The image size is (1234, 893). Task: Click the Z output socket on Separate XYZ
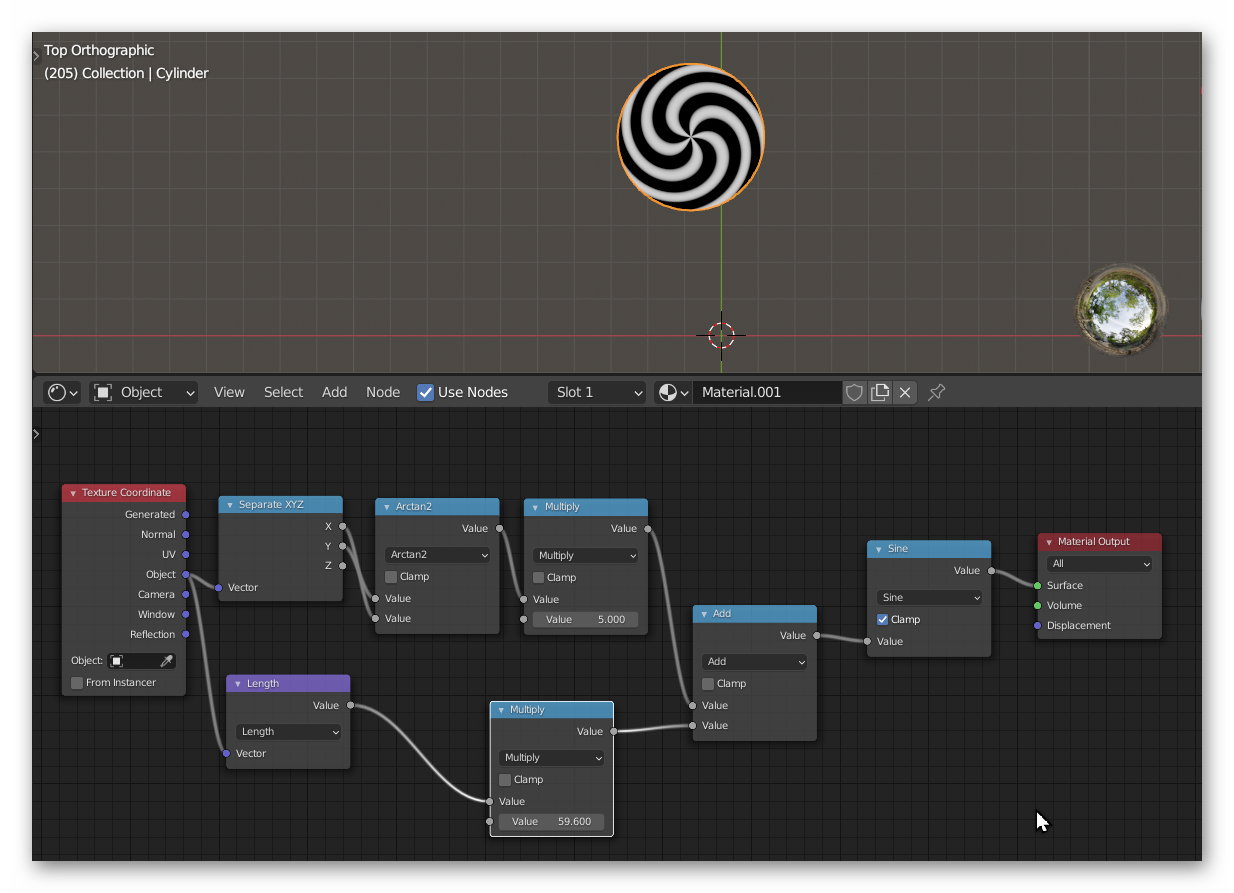pos(342,566)
